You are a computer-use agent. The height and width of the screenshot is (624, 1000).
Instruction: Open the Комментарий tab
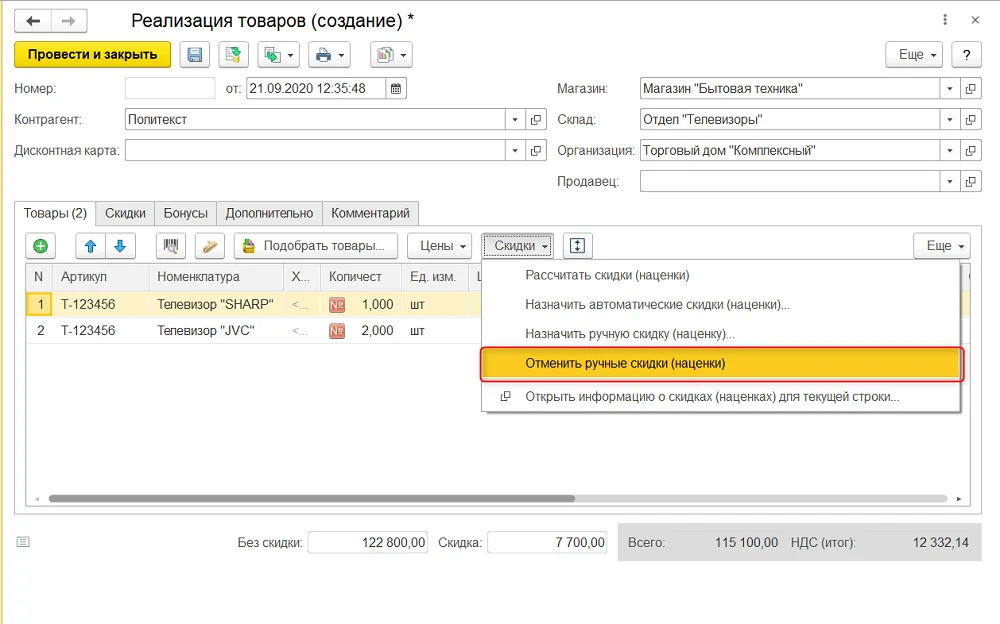[371, 213]
